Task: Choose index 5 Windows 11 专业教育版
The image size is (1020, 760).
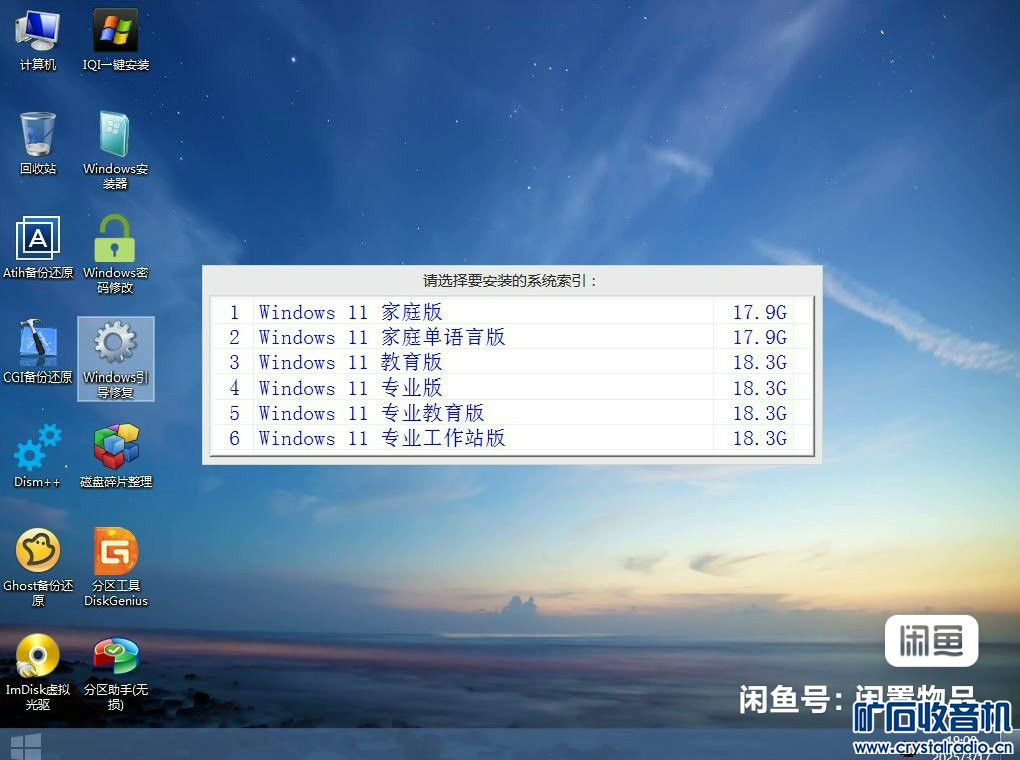Action: (x=511, y=413)
